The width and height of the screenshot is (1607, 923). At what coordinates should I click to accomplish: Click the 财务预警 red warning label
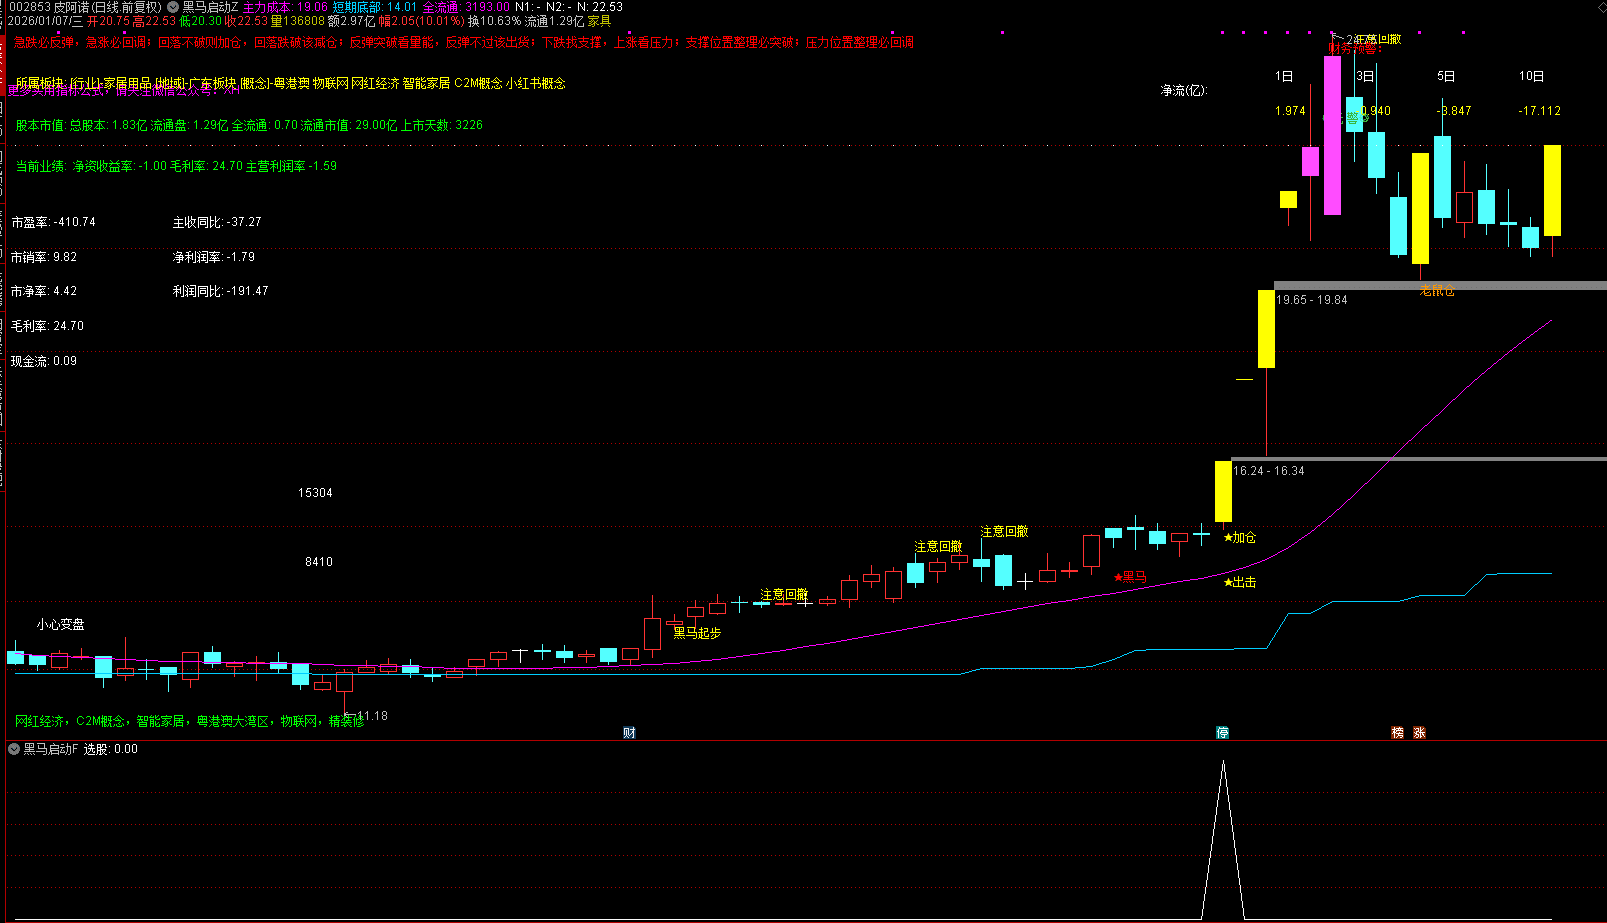pos(1353,48)
